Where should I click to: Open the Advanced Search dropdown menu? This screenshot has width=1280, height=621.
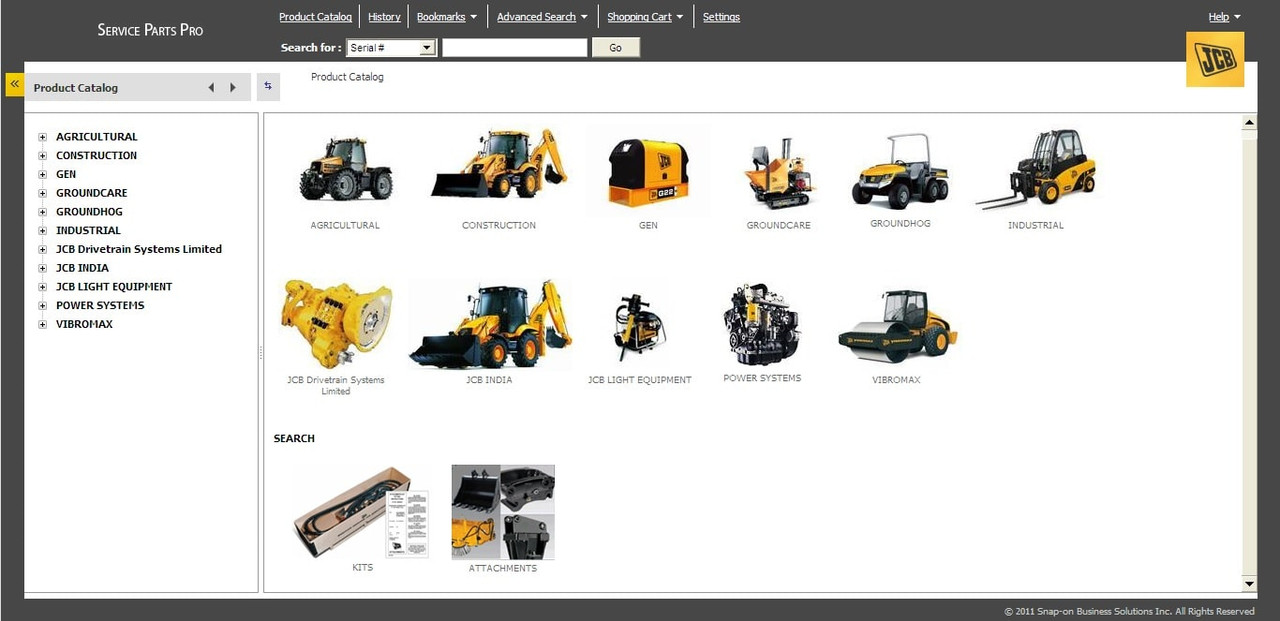click(543, 17)
